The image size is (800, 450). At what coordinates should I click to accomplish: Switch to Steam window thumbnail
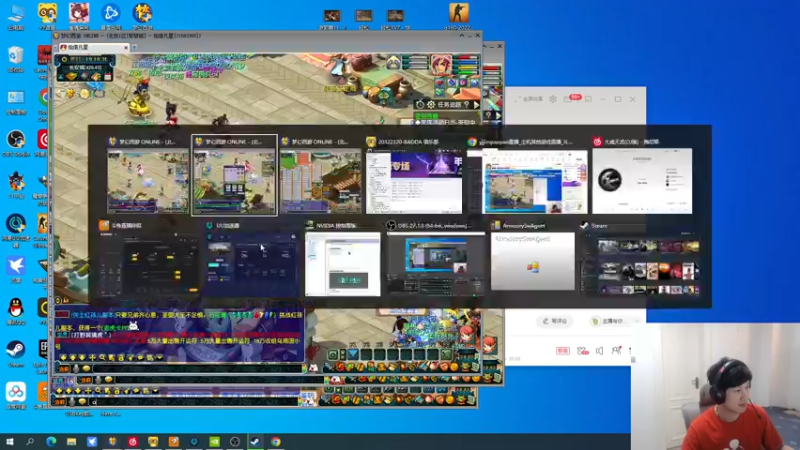pyautogui.click(x=642, y=264)
